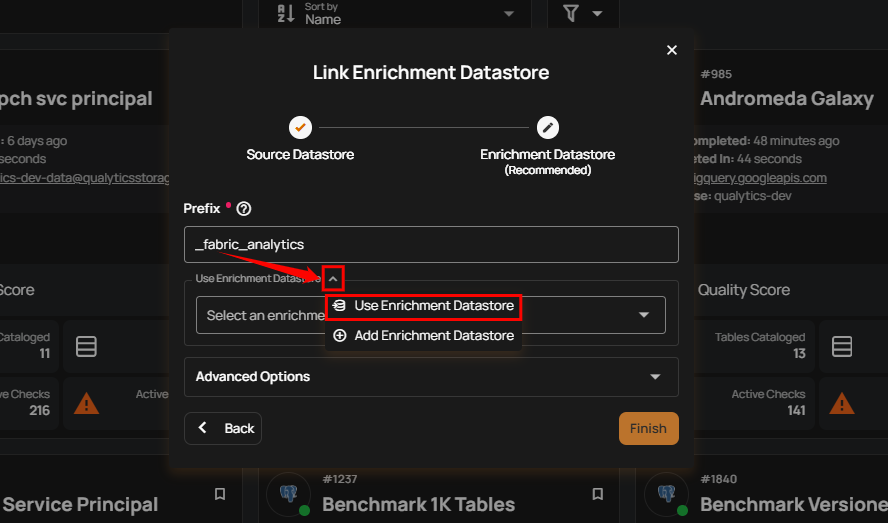Image resolution: width=888 pixels, height=523 pixels.
Task: Click the table icon beside Cataloged 11
Action: 86,346
